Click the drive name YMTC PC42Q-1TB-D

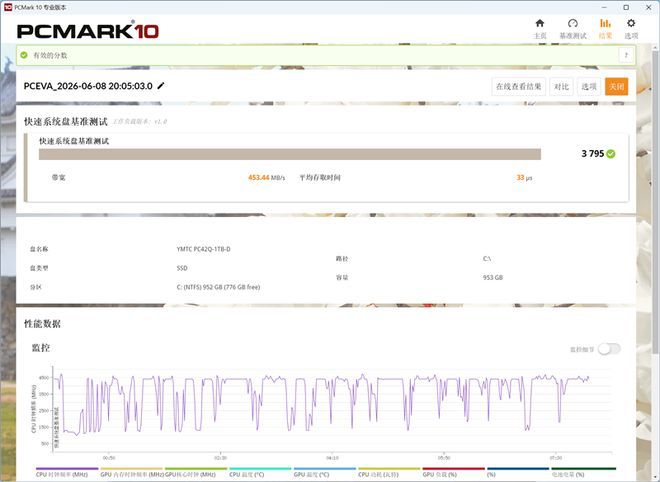[203, 249]
